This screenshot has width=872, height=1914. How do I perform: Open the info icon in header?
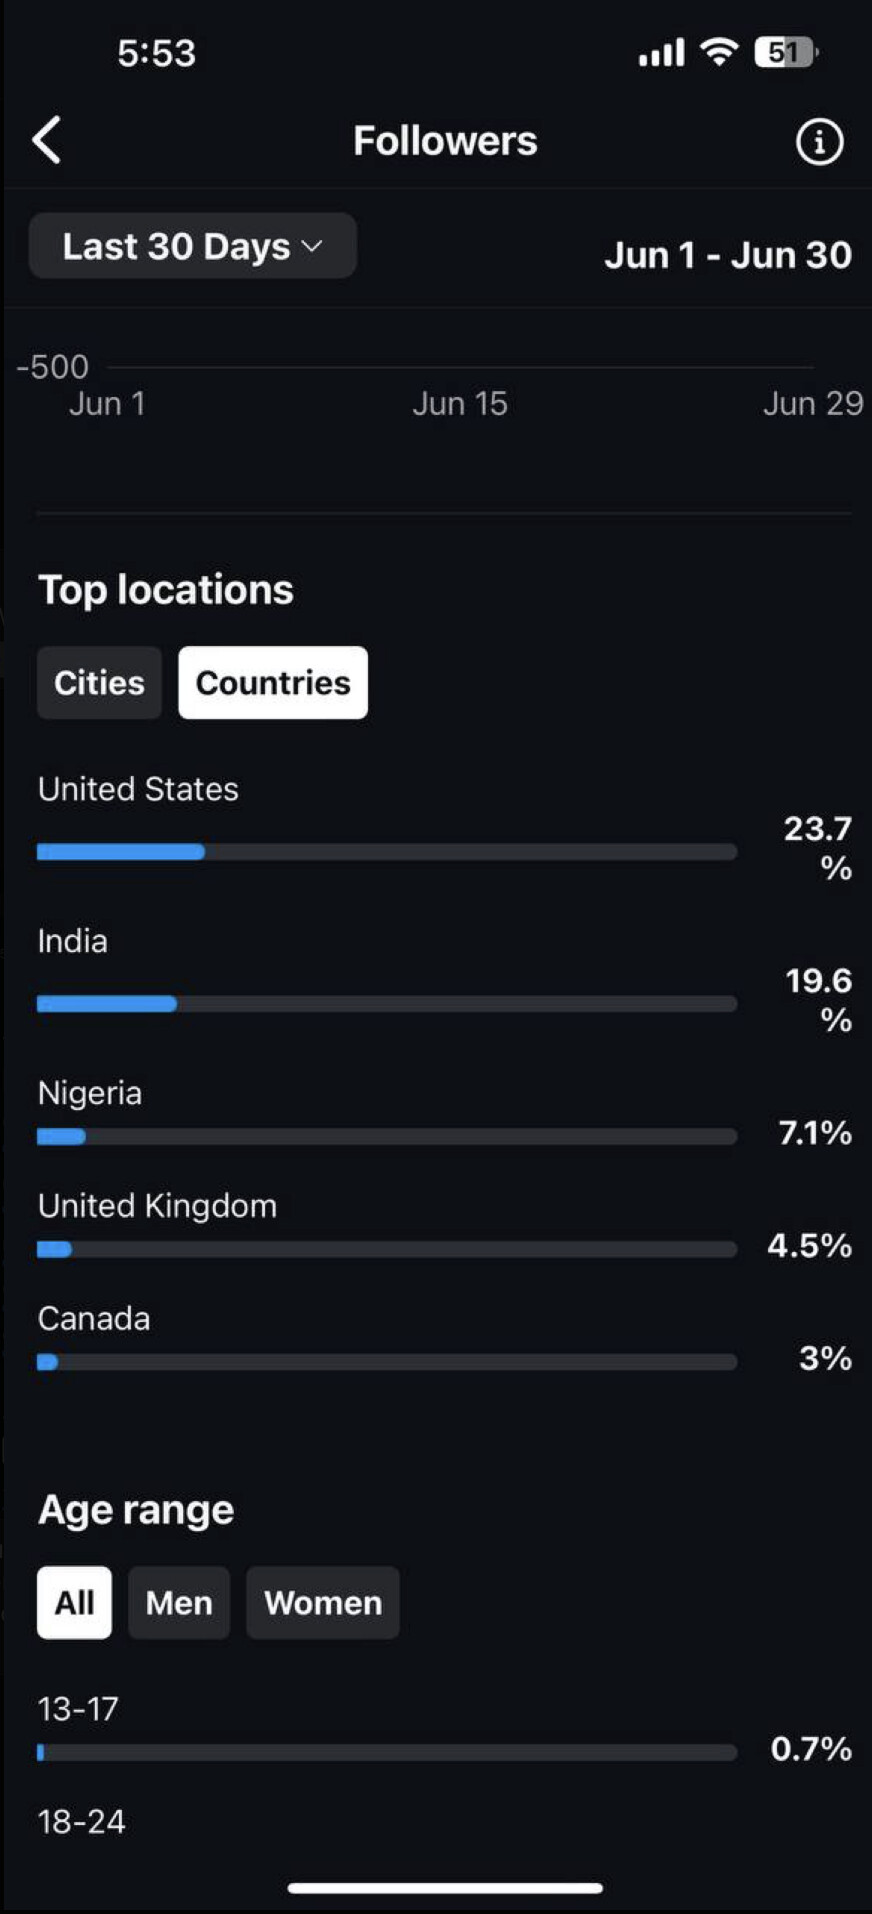coord(819,142)
